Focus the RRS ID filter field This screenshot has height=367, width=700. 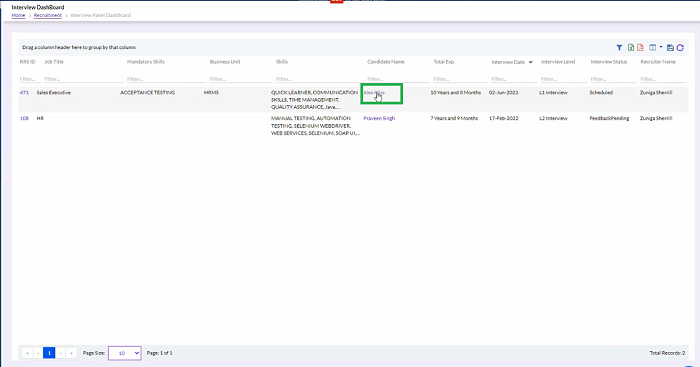(x=29, y=79)
